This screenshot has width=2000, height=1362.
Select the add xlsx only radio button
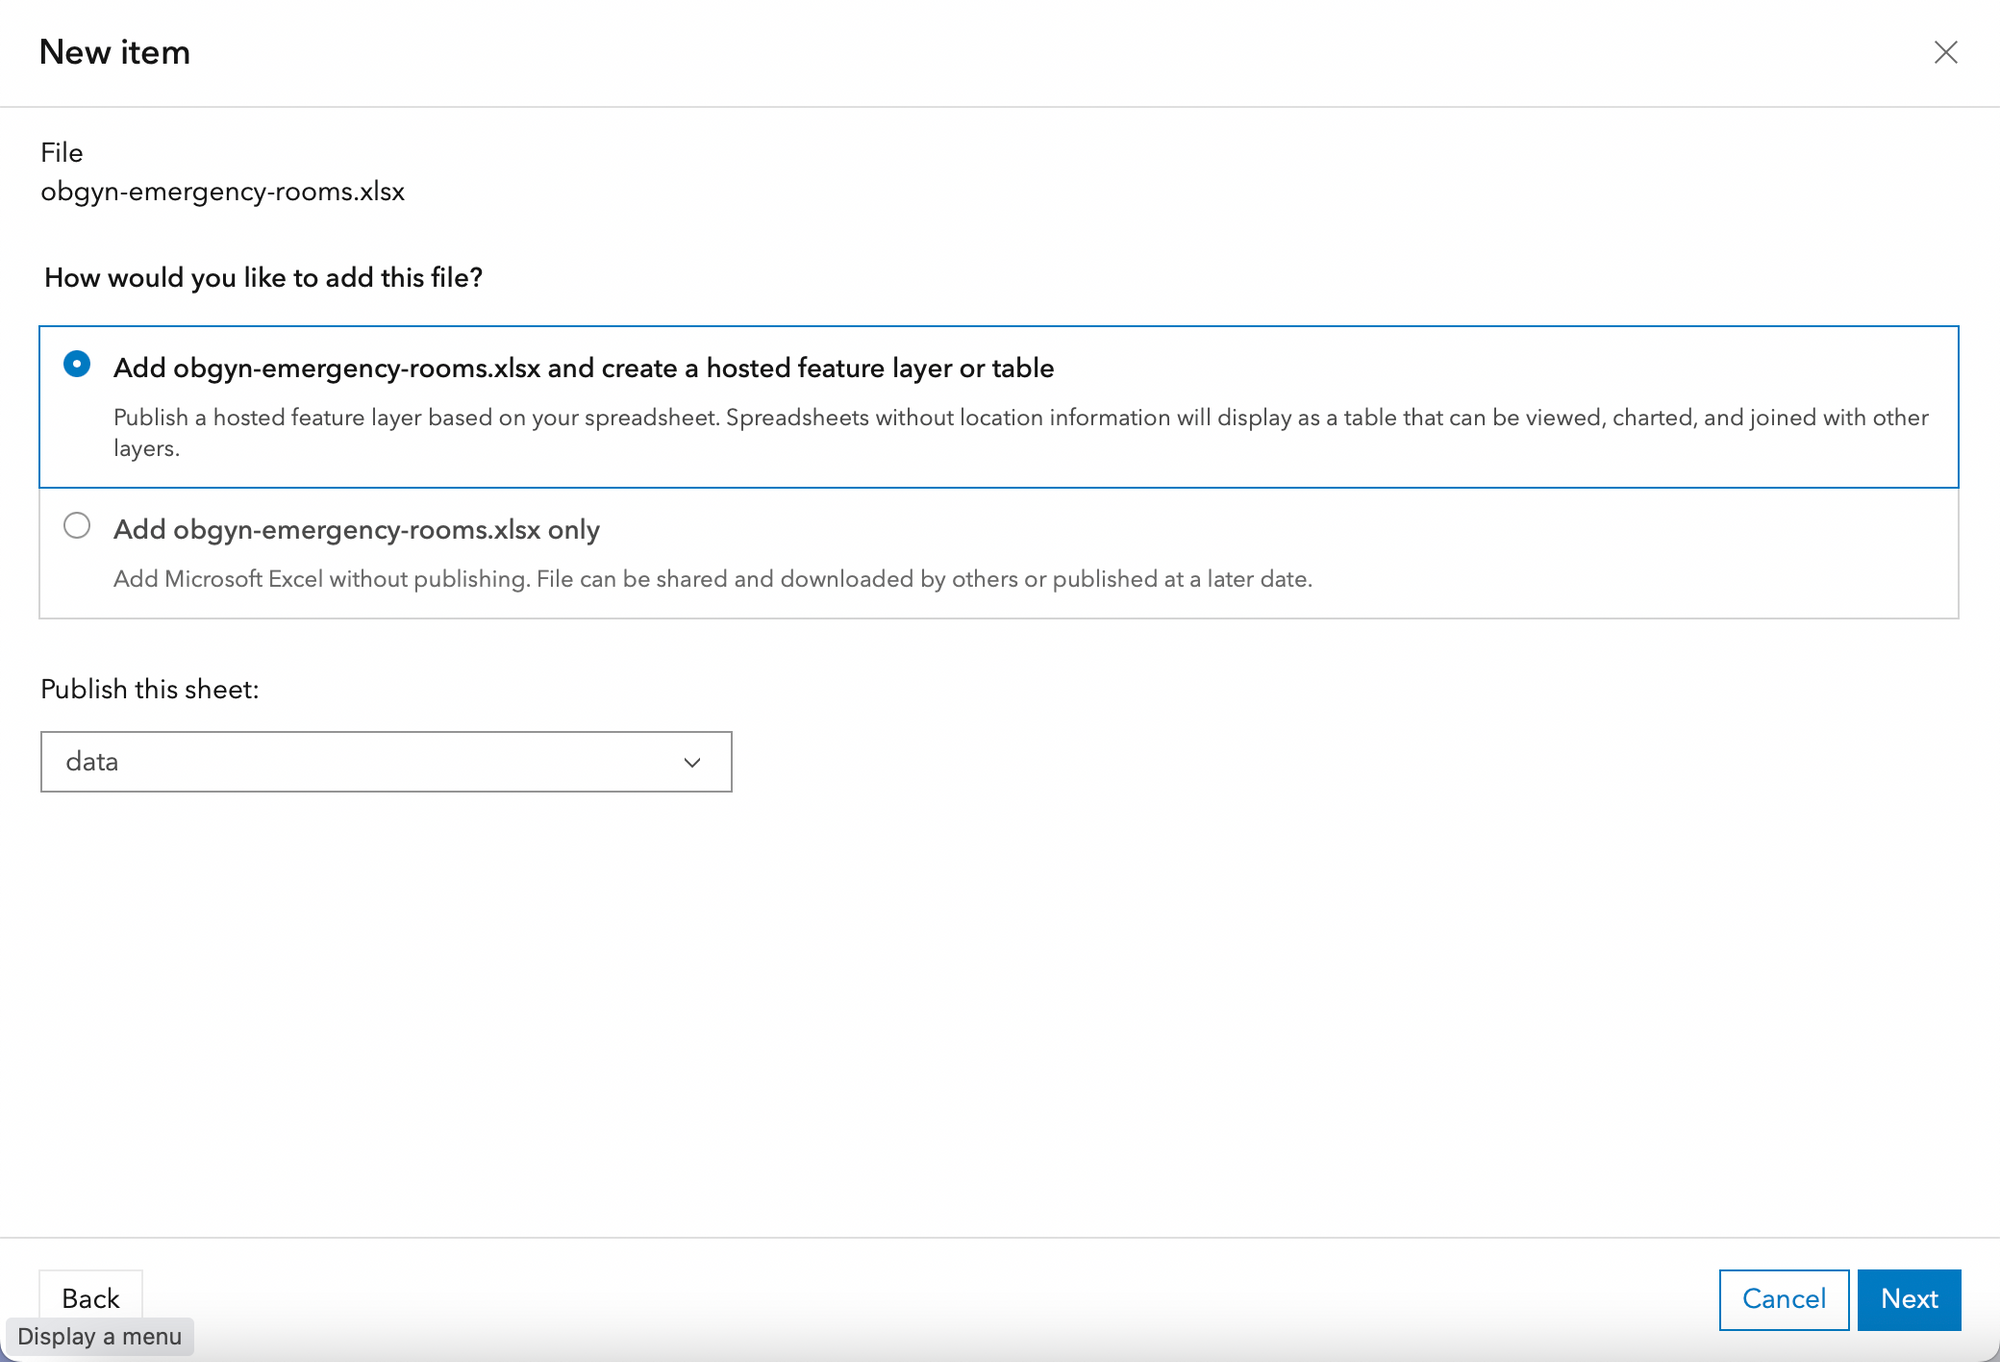pos(77,526)
